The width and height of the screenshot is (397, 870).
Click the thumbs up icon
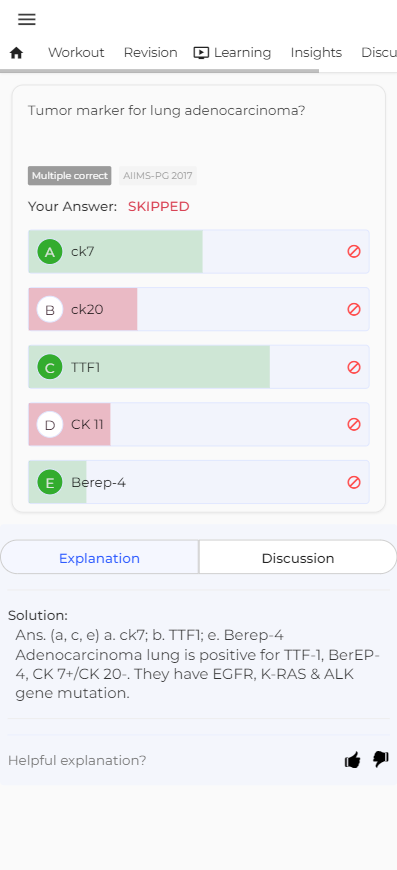tap(353, 760)
